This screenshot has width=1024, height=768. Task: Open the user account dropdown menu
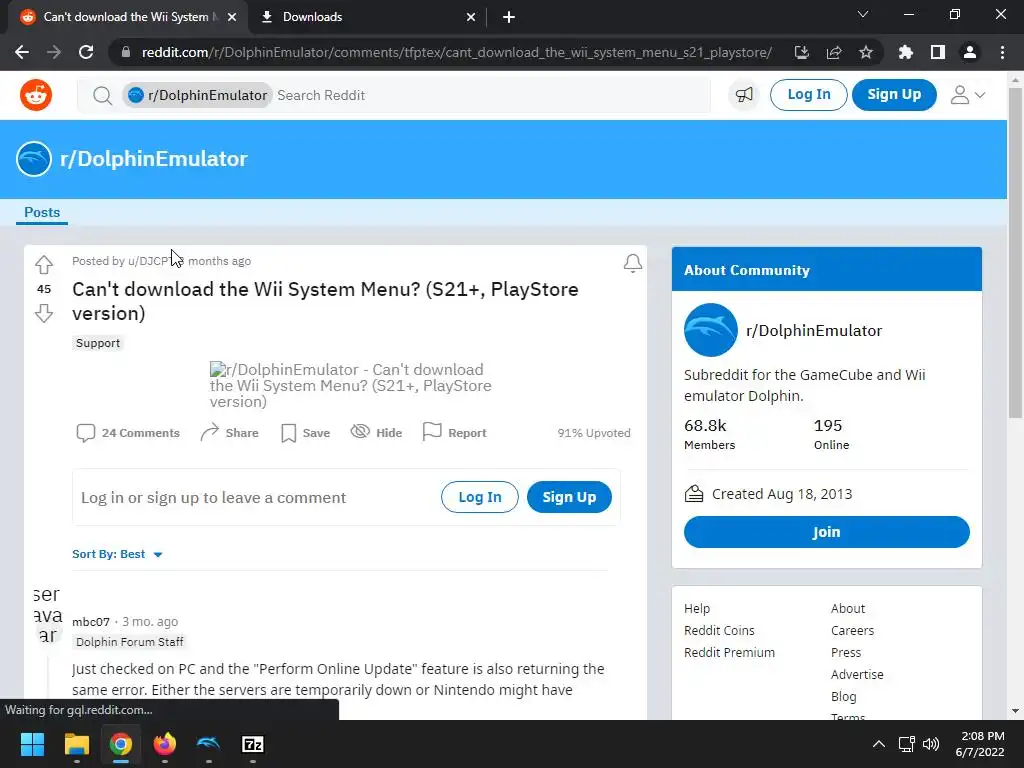pyautogui.click(x=968, y=95)
